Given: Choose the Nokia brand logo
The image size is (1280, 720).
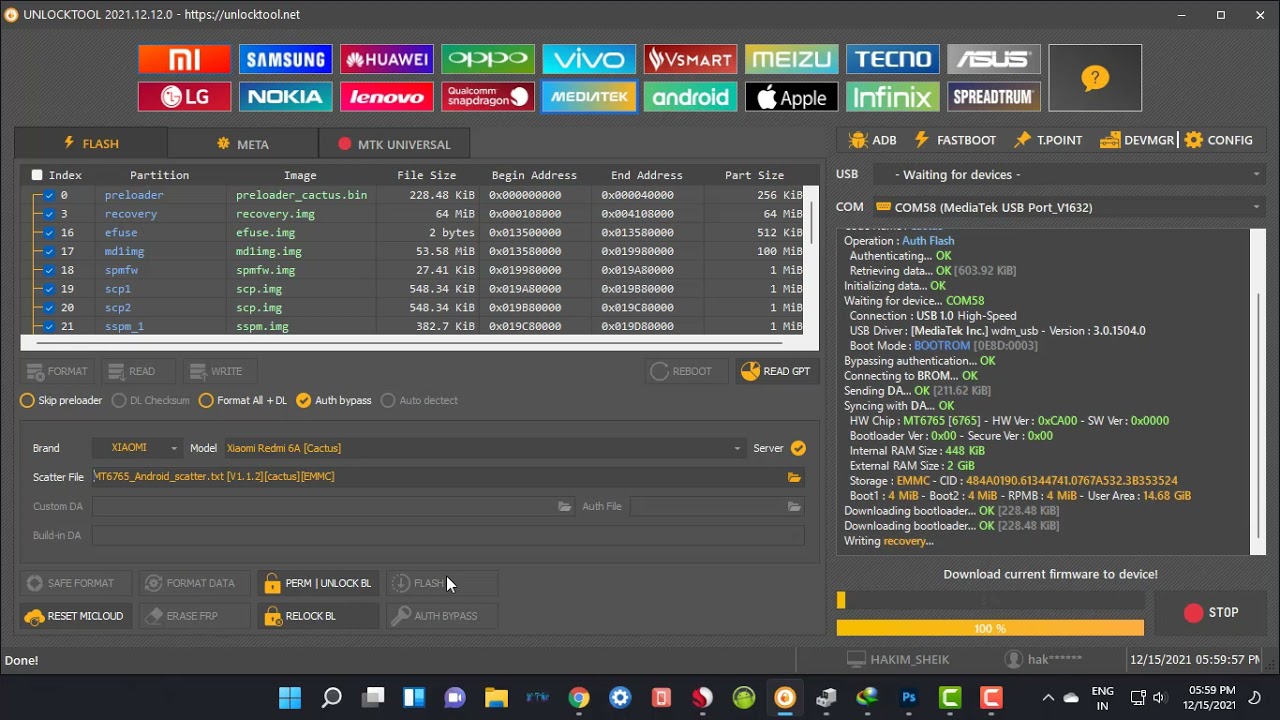Looking at the screenshot, I should point(285,97).
